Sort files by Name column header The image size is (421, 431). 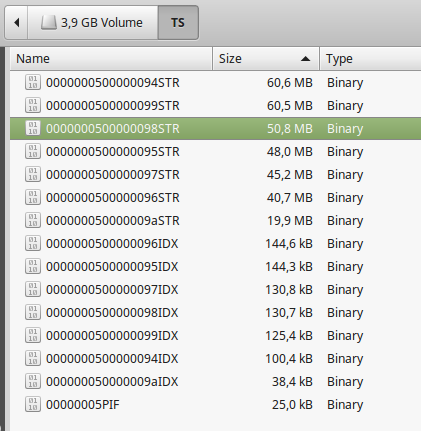tap(111, 59)
